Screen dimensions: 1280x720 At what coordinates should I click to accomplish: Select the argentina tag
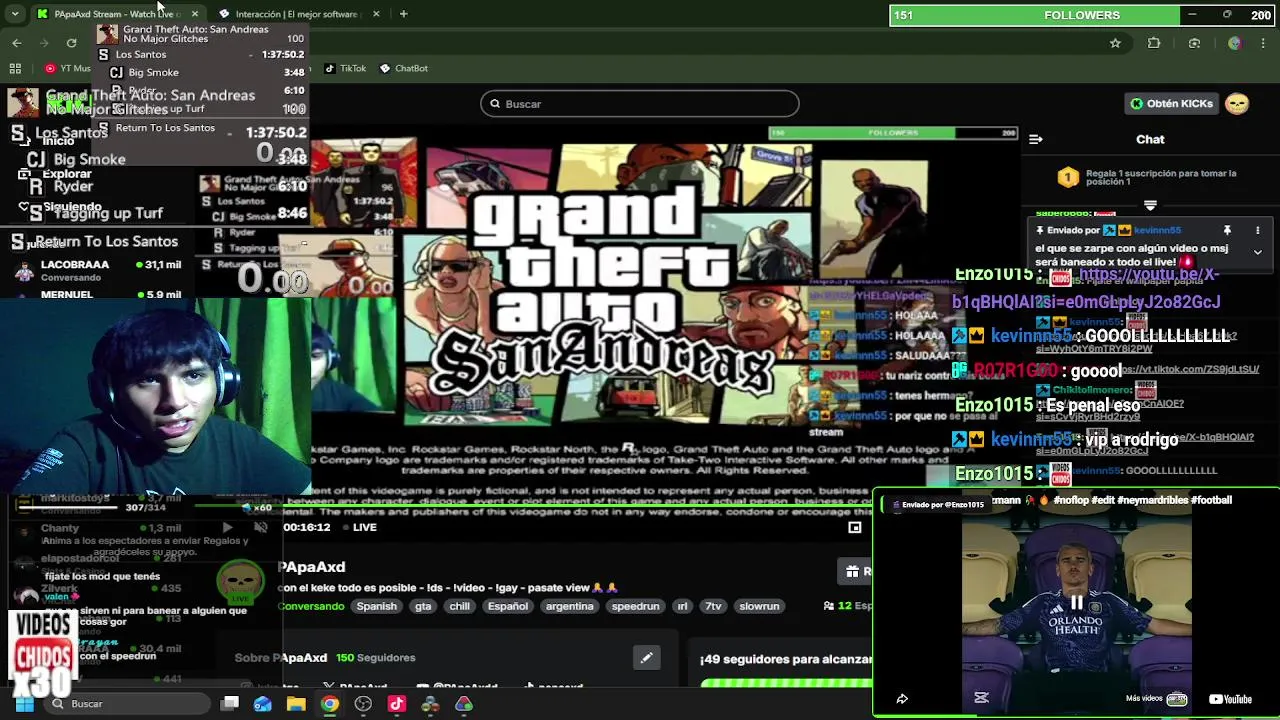(569, 606)
